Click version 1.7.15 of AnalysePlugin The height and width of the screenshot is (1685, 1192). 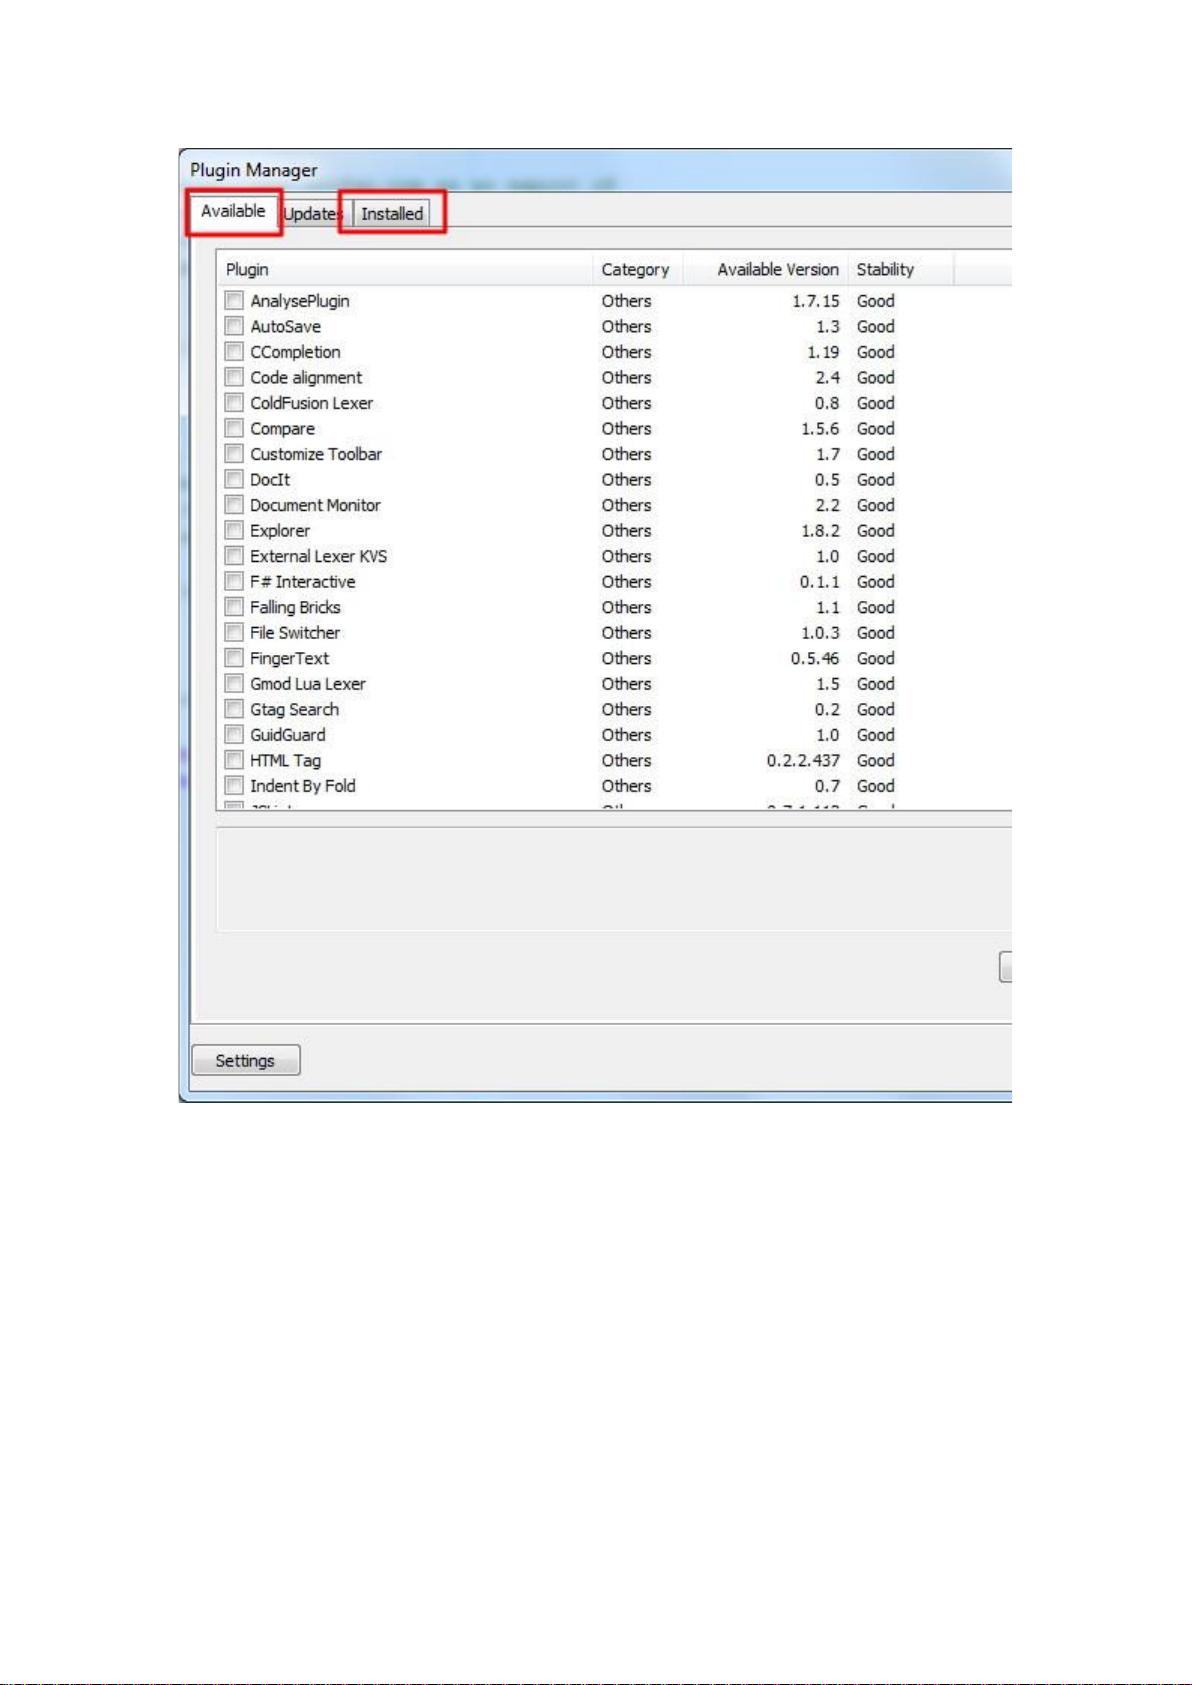[816, 301]
